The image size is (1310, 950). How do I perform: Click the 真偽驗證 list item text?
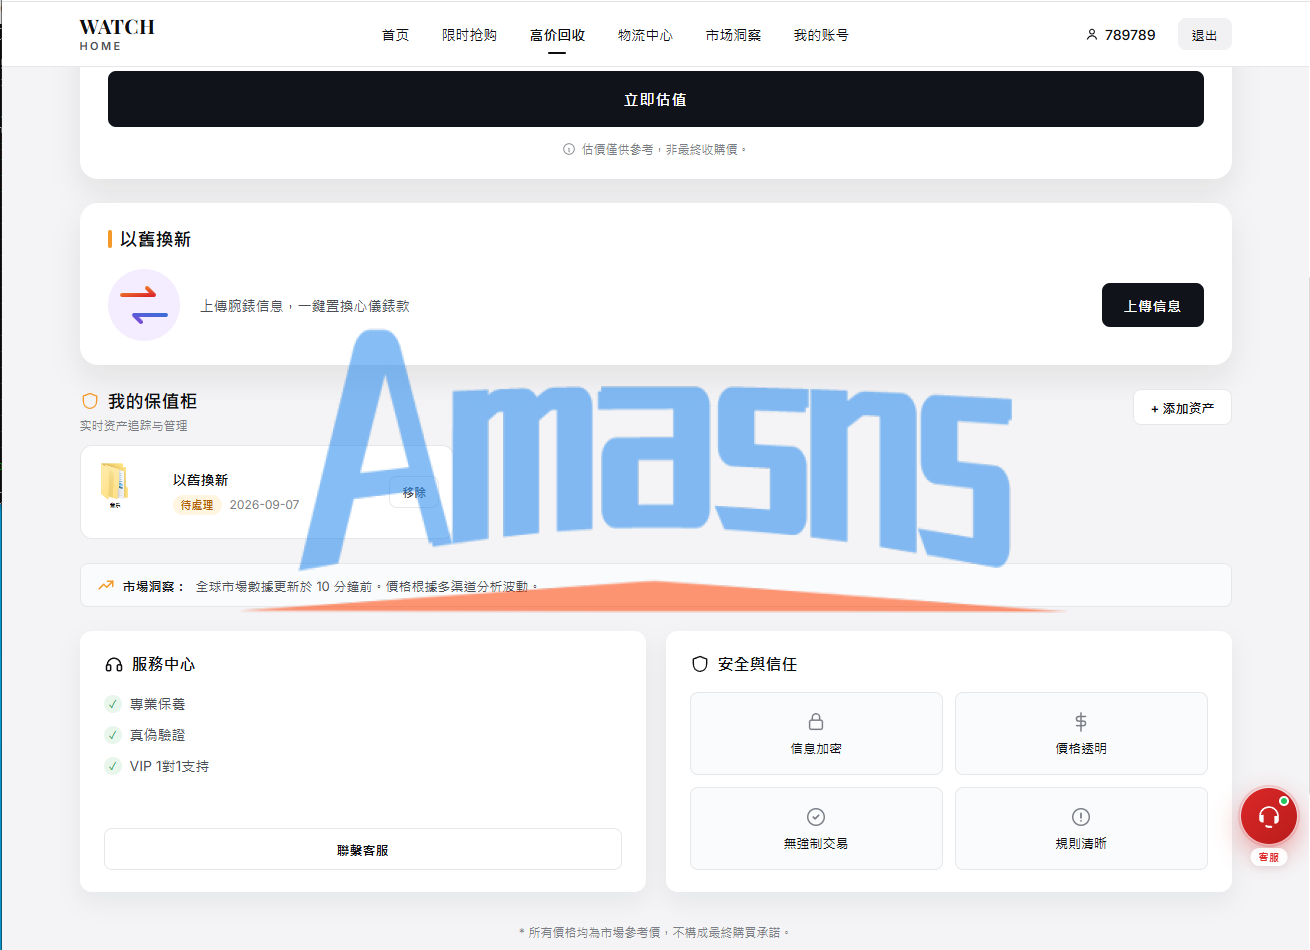[x=158, y=735]
